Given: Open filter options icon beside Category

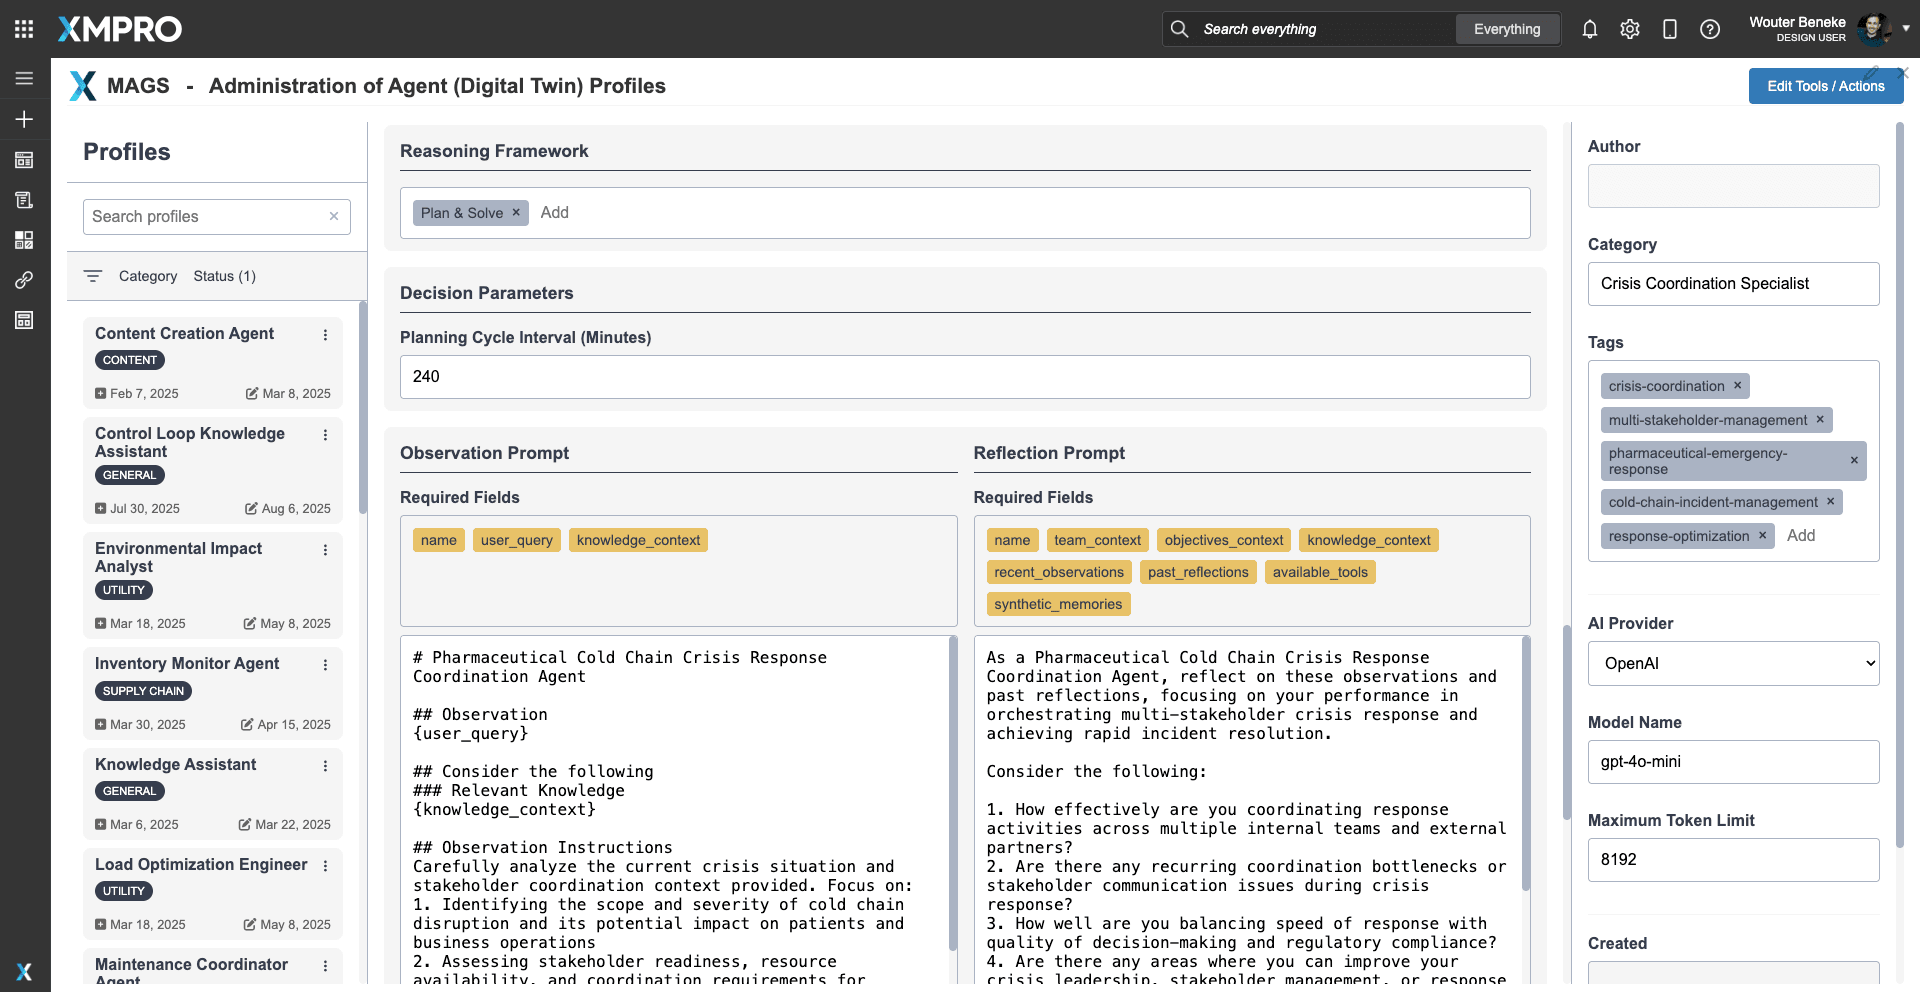Looking at the screenshot, I should pos(93,276).
